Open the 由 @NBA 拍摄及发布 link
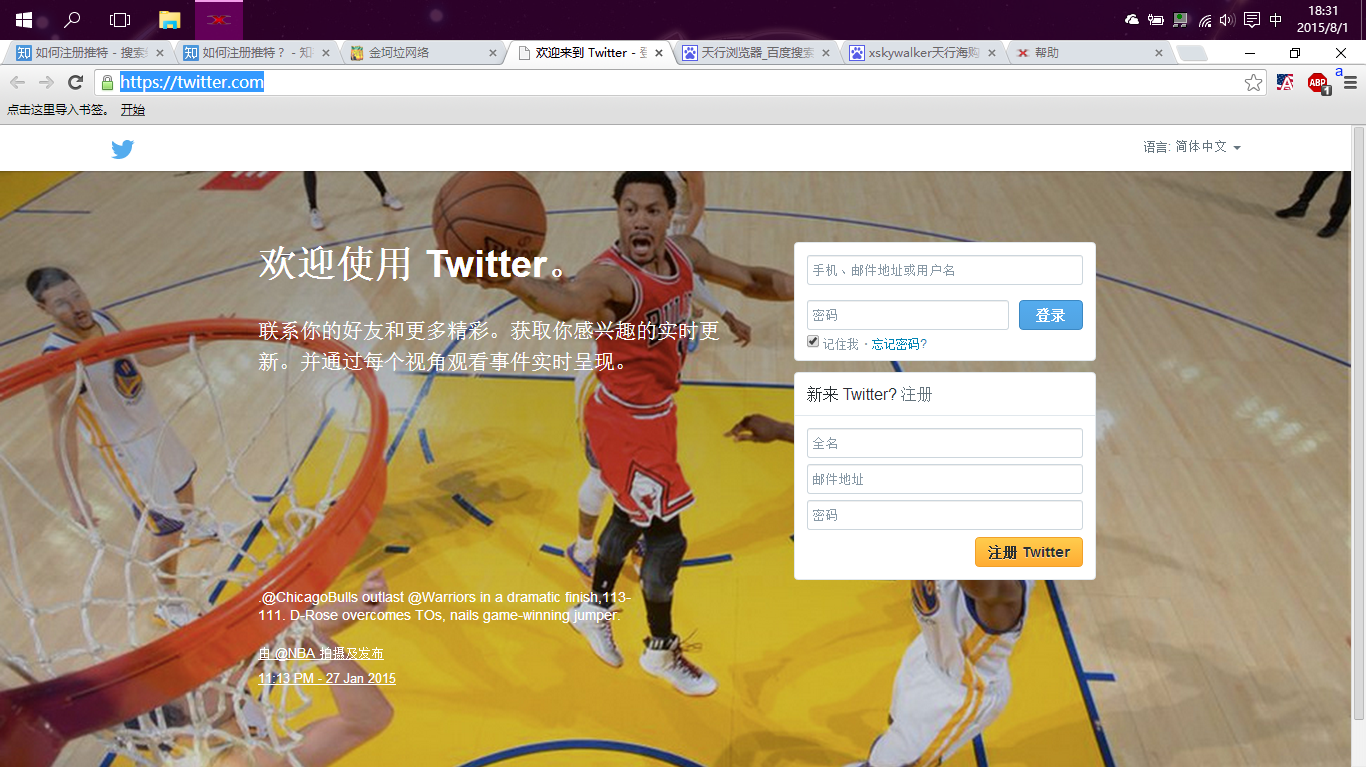This screenshot has height=768, width=1366. coord(321,654)
